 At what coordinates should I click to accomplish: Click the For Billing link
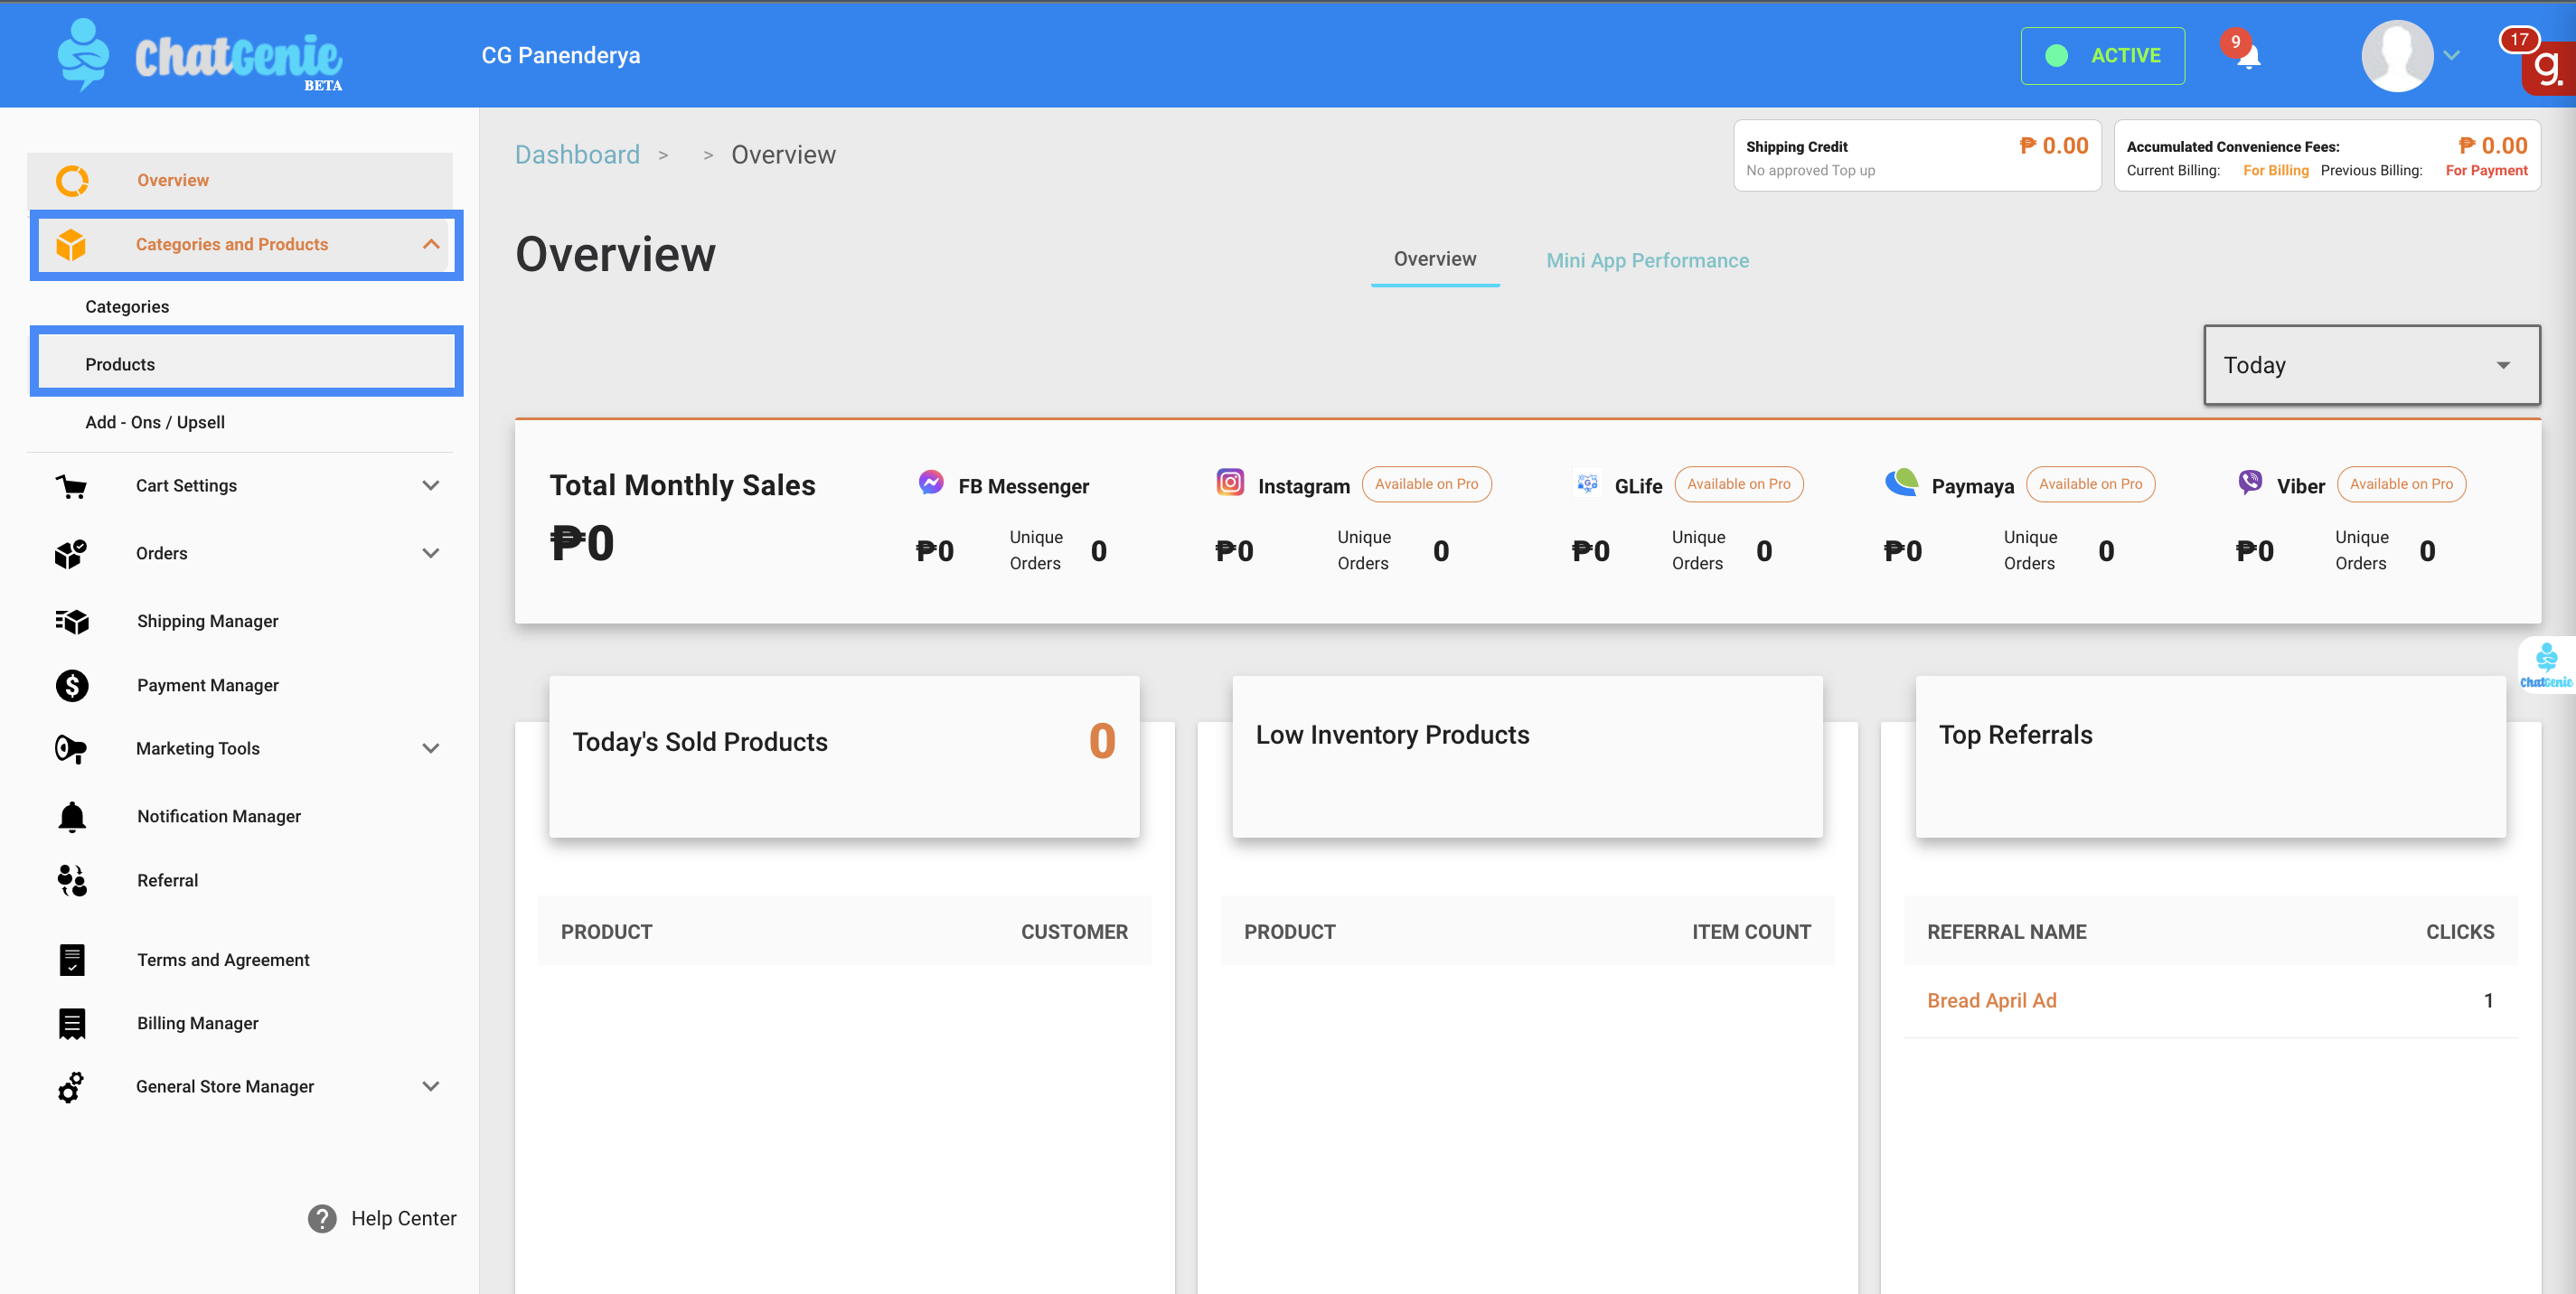2275,171
